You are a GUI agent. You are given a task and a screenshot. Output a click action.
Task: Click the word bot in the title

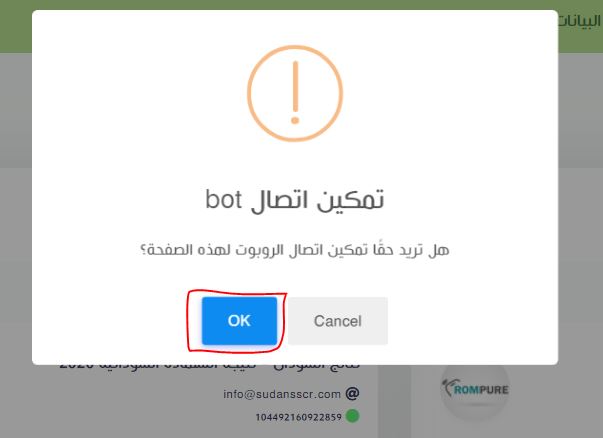pyautogui.click(x=223, y=200)
